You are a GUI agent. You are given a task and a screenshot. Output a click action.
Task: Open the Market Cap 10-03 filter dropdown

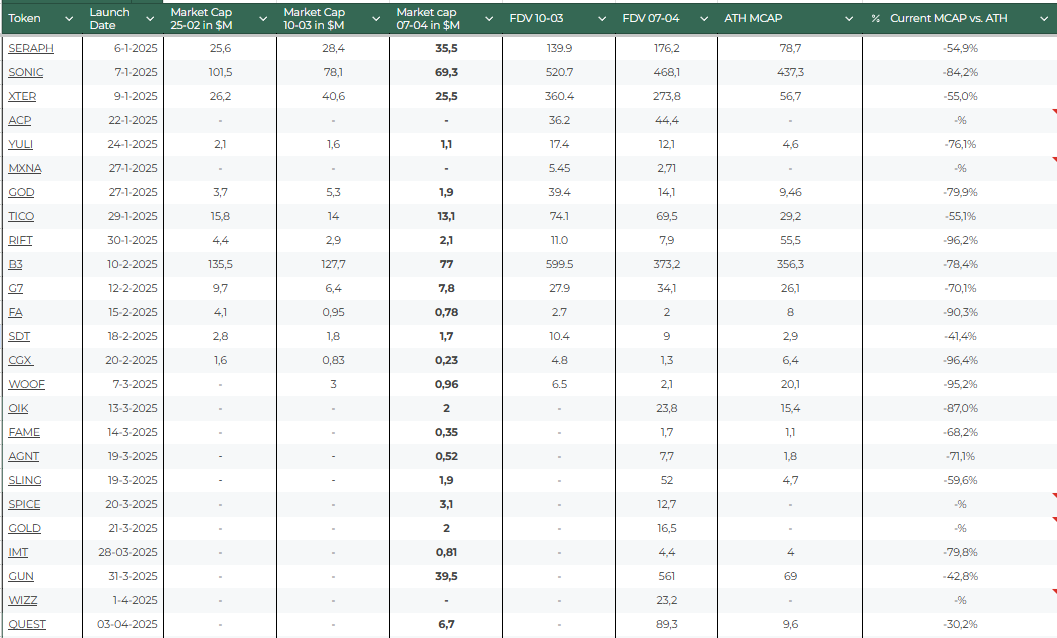[x=376, y=19]
